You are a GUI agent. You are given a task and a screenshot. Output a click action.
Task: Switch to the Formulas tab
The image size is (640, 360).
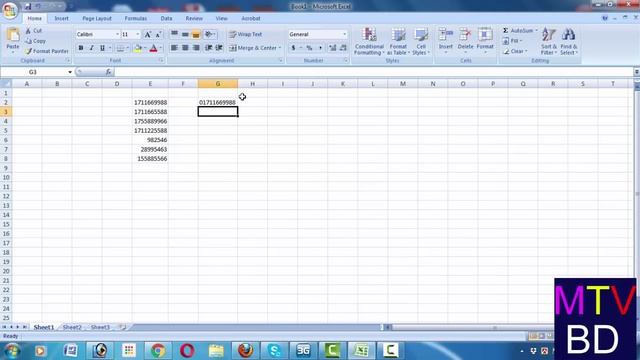136,18
